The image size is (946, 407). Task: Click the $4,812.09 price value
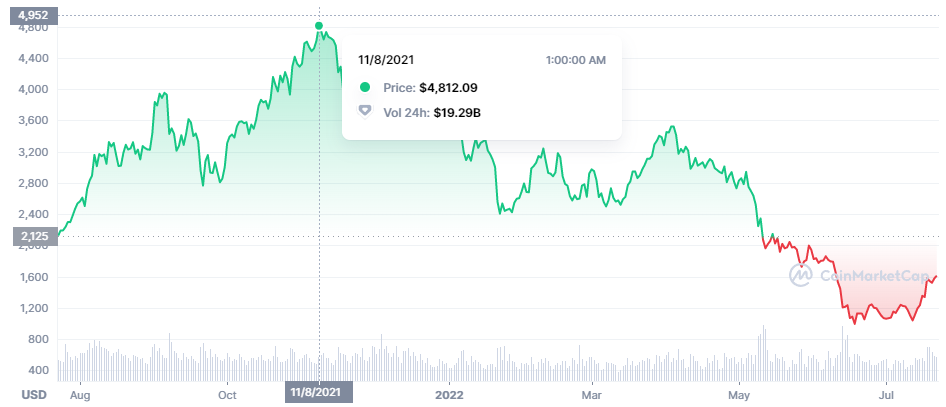coord(450,88)
